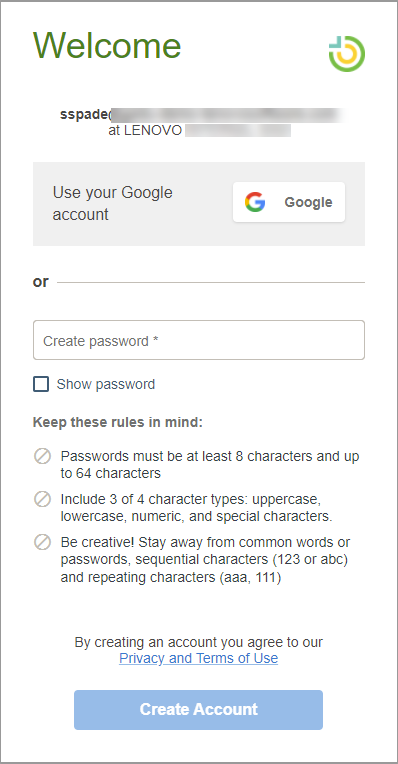Screen dimensions: 398x764
Task: Click the 'Use your Google account' text
Action: tap(113, 203)
